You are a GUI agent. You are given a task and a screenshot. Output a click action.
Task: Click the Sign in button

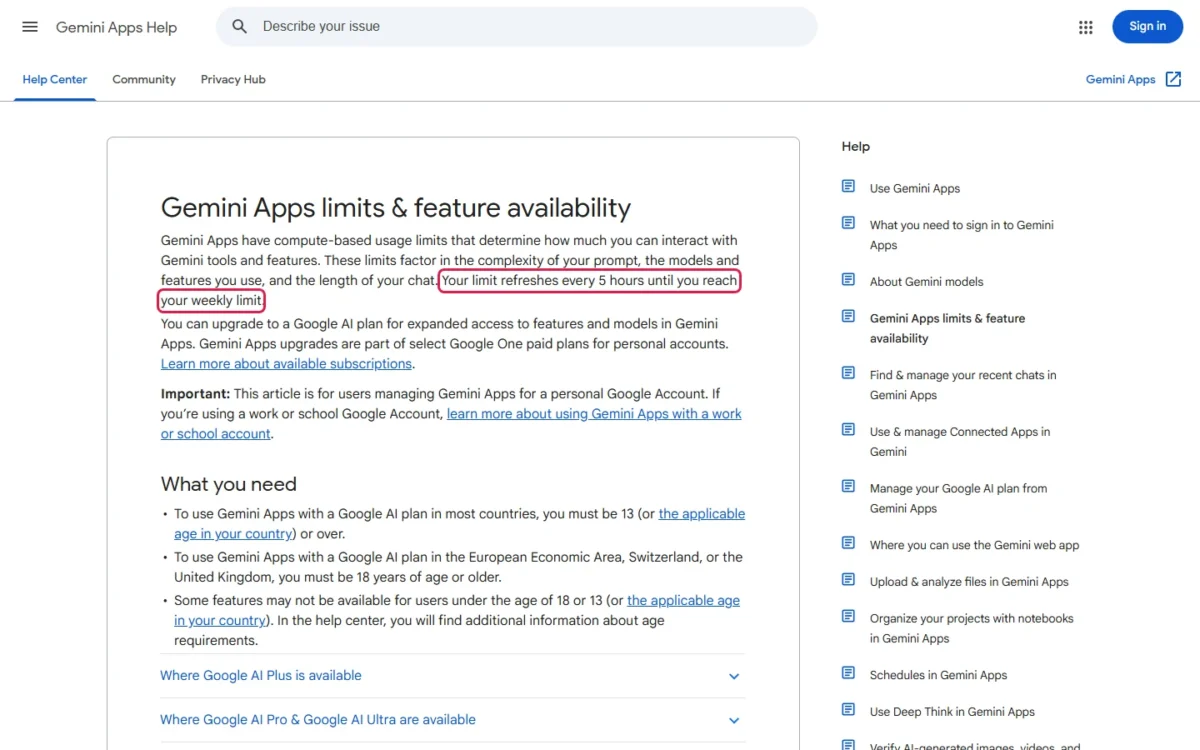1147,27
